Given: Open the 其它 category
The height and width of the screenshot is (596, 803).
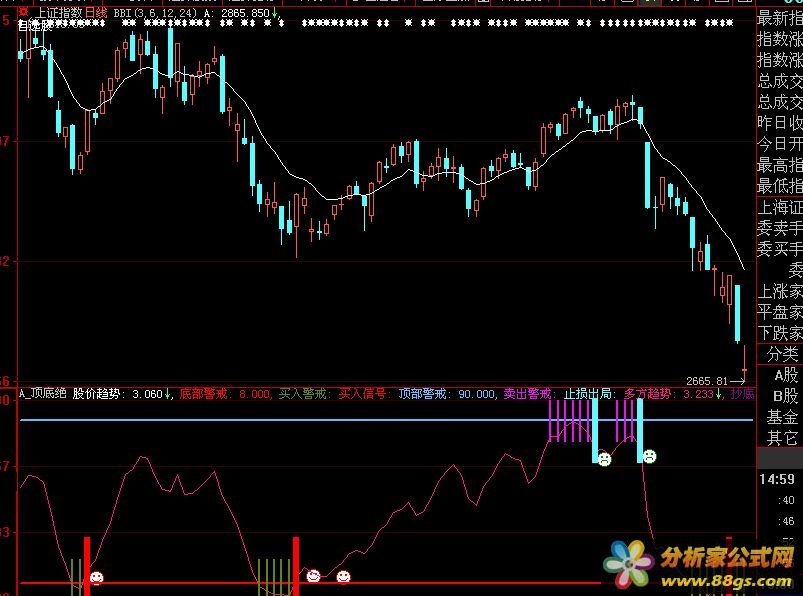Looking at the screenshot, I should (x=780, y=438).
